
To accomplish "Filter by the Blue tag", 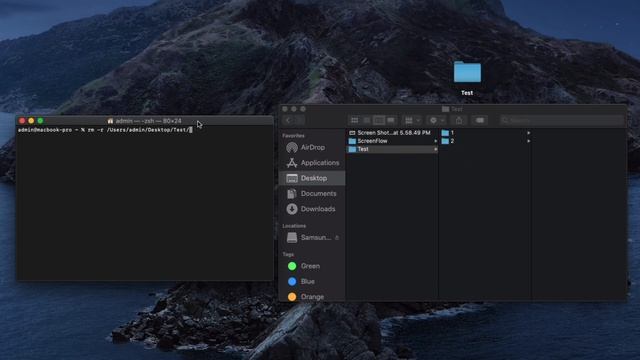I will point(312,282).
